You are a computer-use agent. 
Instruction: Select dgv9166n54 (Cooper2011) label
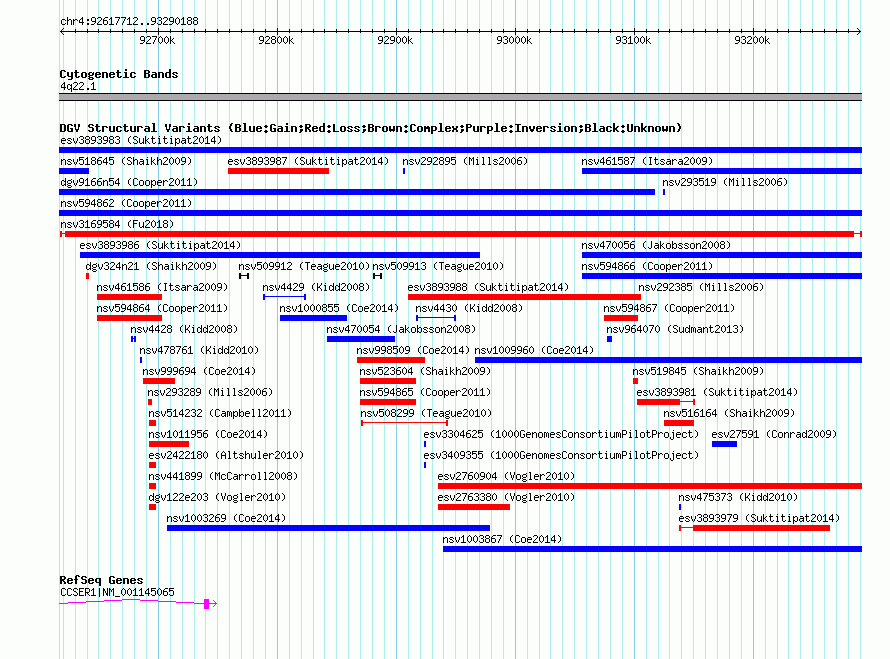129,182
